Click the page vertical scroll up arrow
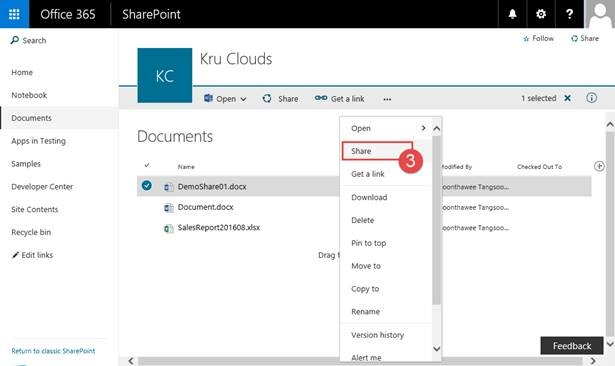Viewport: 615px width, 366px height. [610, 124]
